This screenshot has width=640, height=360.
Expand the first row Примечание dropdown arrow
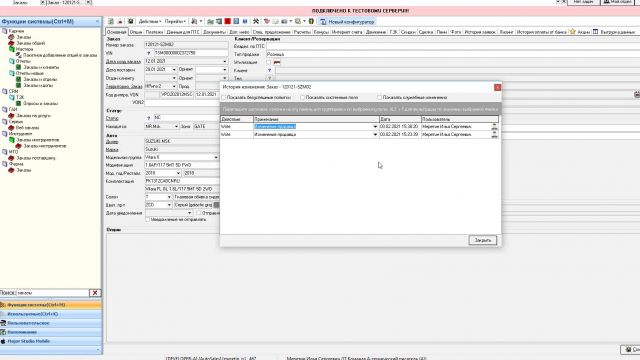pos(375,127)
